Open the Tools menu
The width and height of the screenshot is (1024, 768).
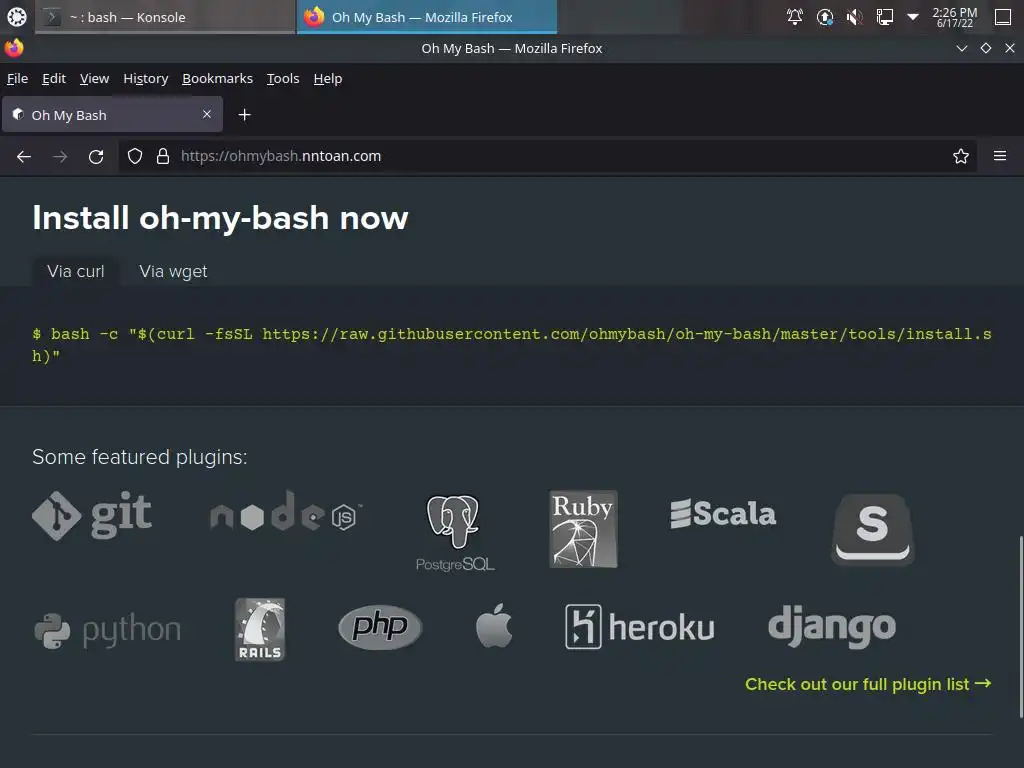[x=283, y=78]
